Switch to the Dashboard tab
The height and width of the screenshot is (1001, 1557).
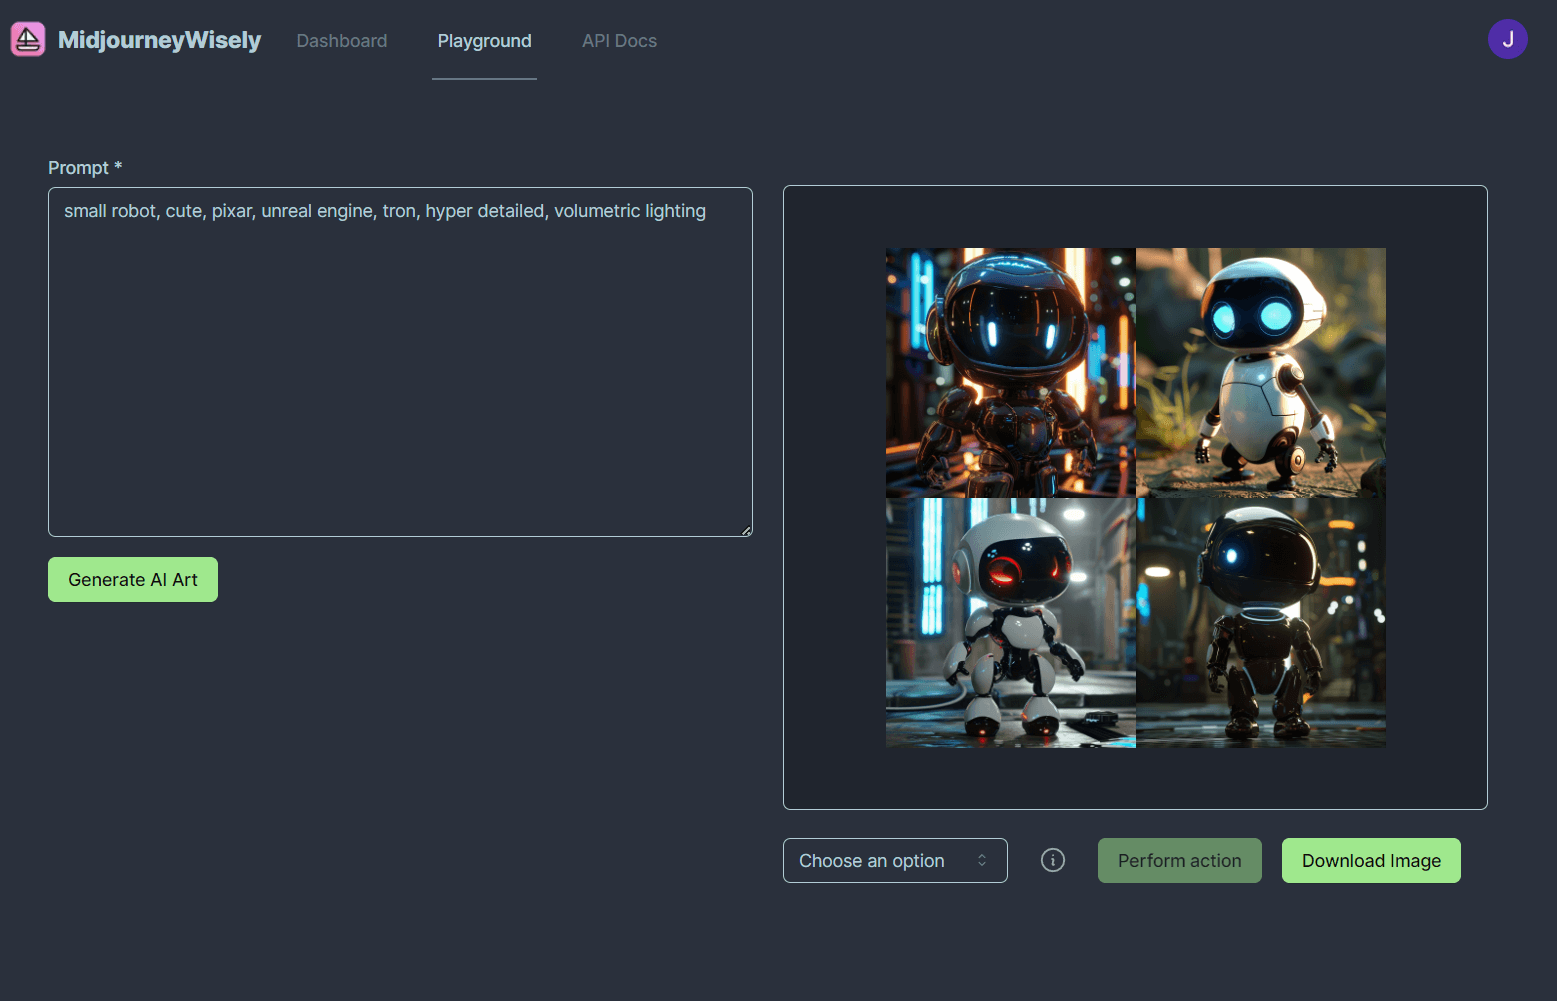[341, 40]
